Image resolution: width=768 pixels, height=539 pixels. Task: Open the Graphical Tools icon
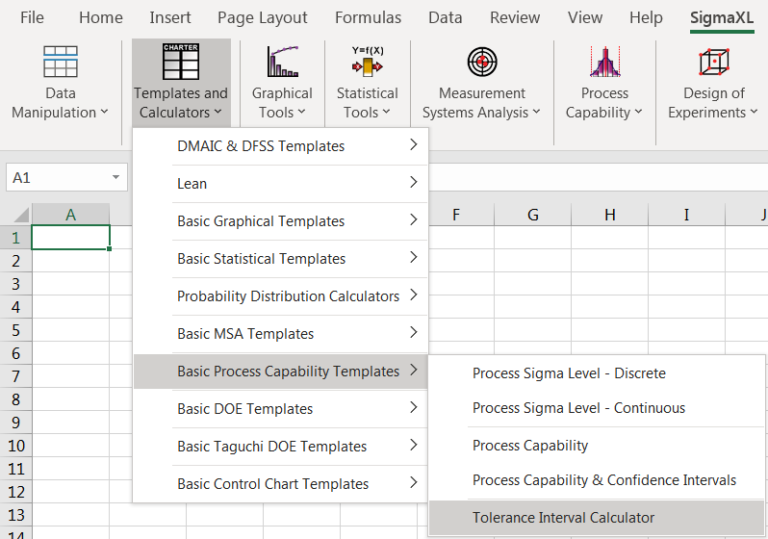(x=282, y=62)
